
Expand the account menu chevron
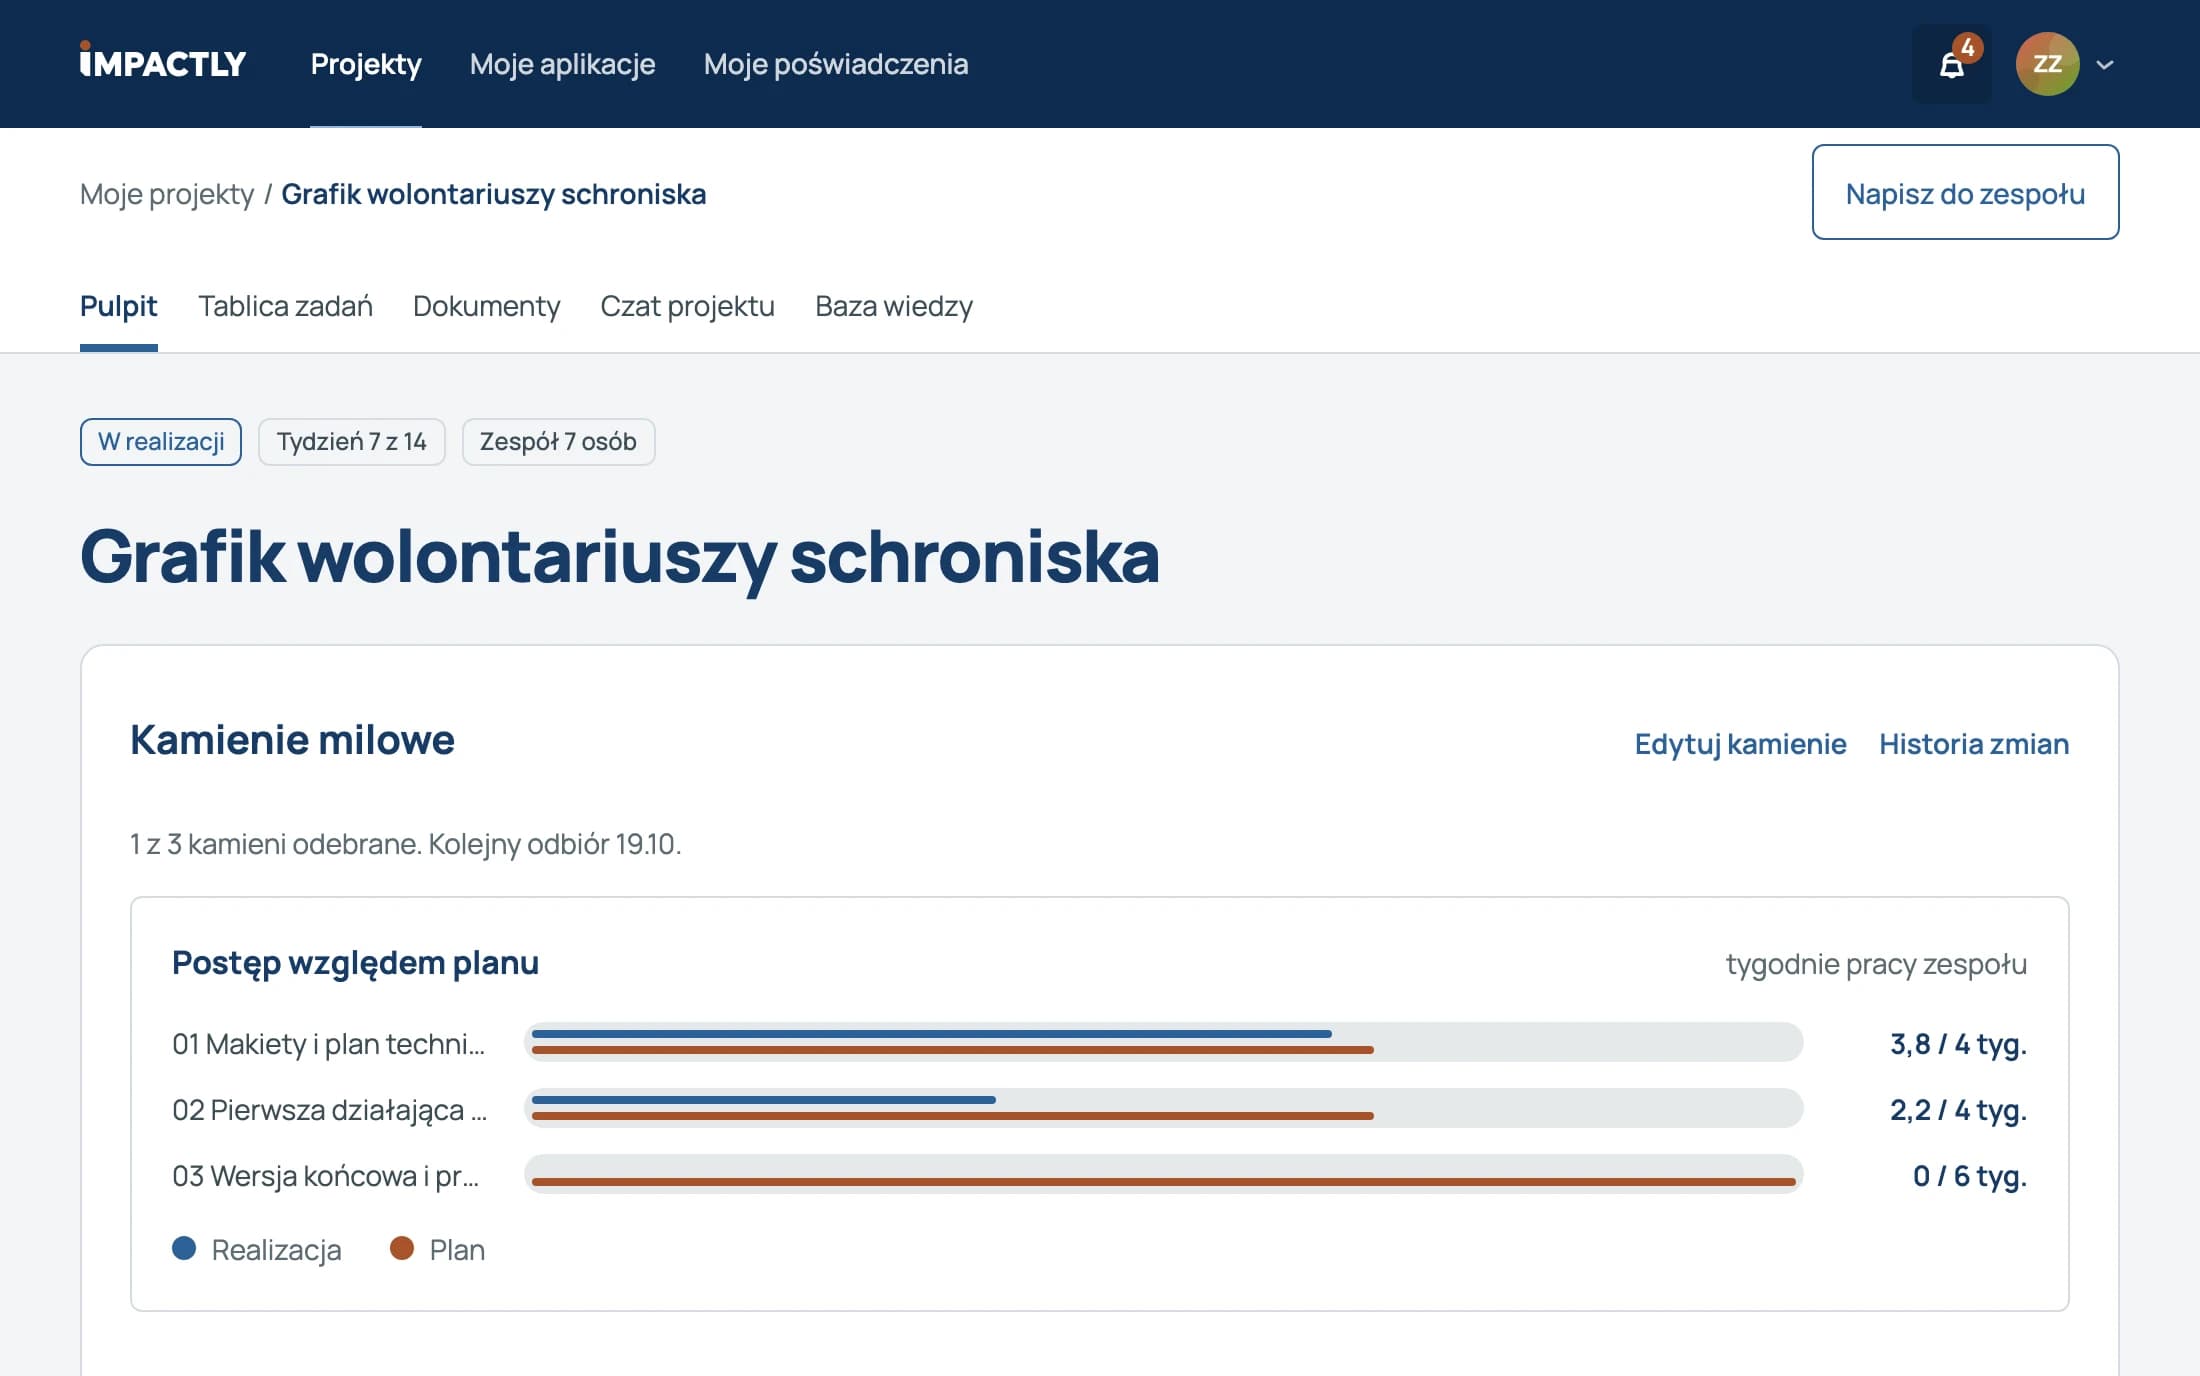(x=2105, y=65)
